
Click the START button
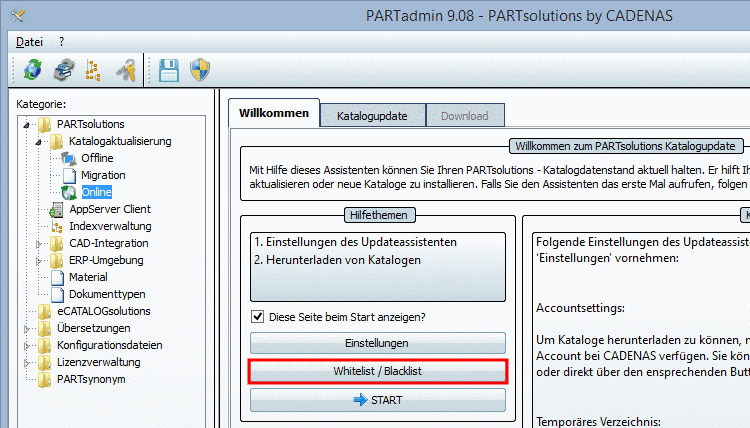click(377, 400)
